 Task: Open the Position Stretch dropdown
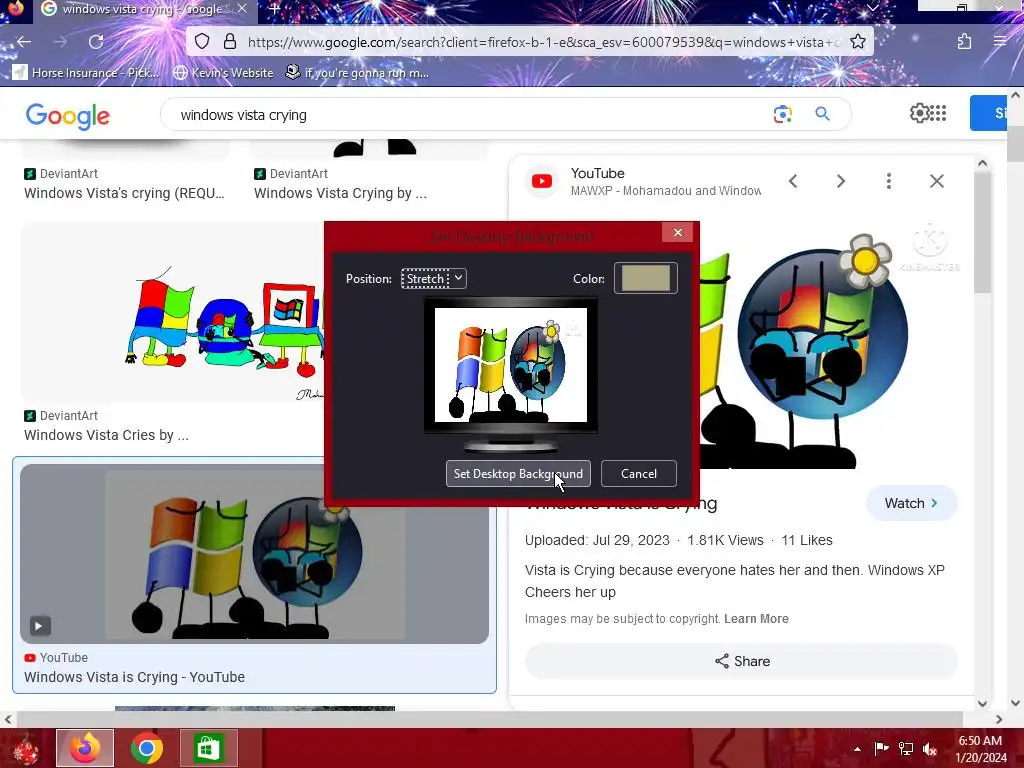coord(434,278)
